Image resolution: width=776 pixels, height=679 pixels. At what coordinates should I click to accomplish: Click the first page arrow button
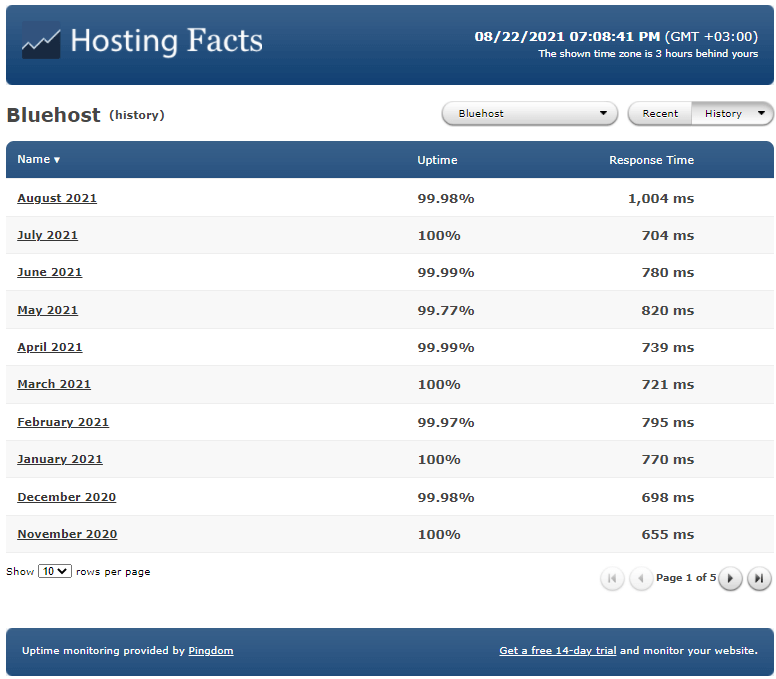coord(612,578)
